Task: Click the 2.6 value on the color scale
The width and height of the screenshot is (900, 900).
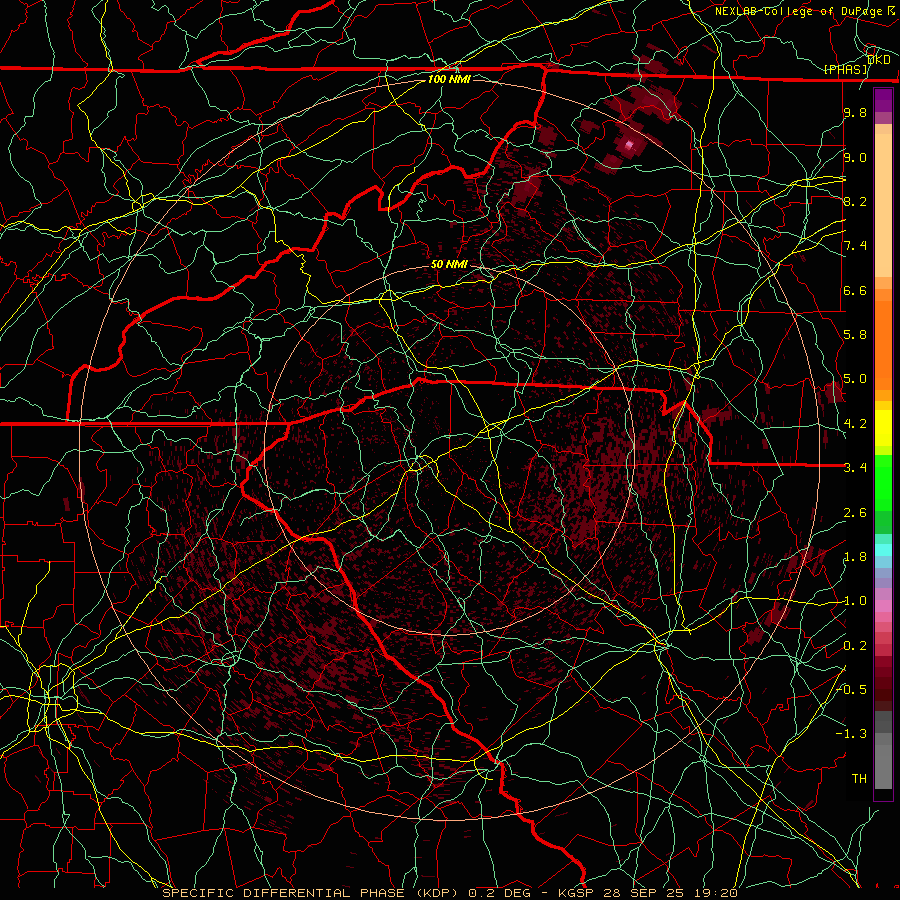Action: [855, 513]
